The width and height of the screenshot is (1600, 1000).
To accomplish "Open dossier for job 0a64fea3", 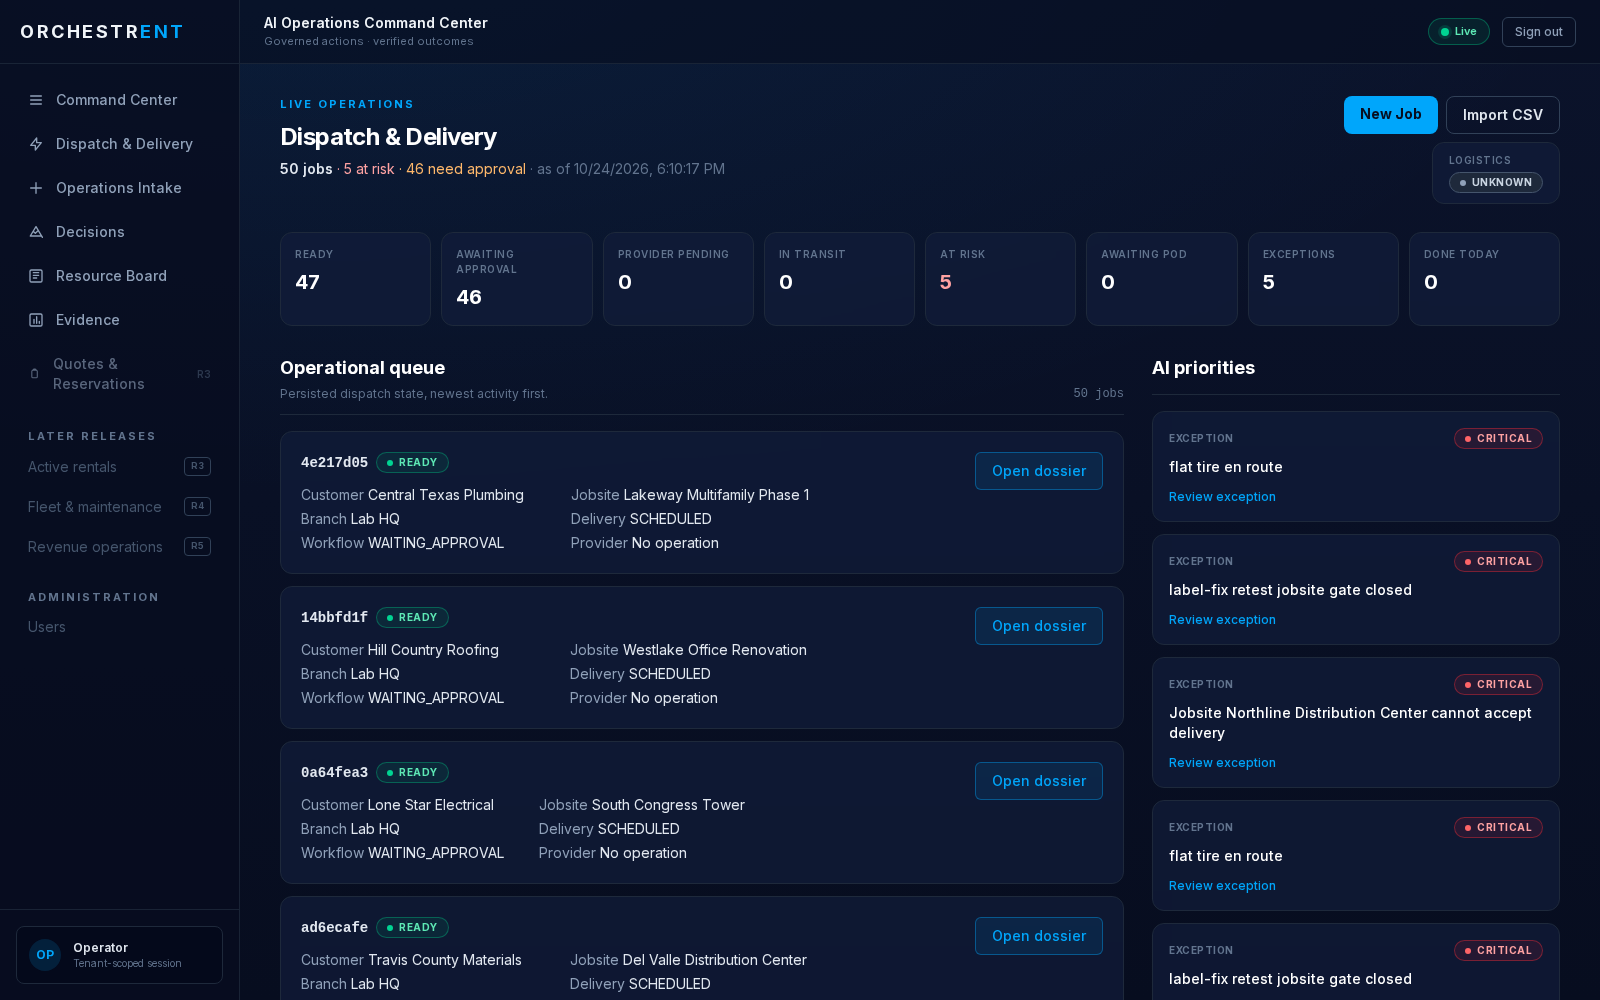I will pyautogui.click(x=1038, y=781).
